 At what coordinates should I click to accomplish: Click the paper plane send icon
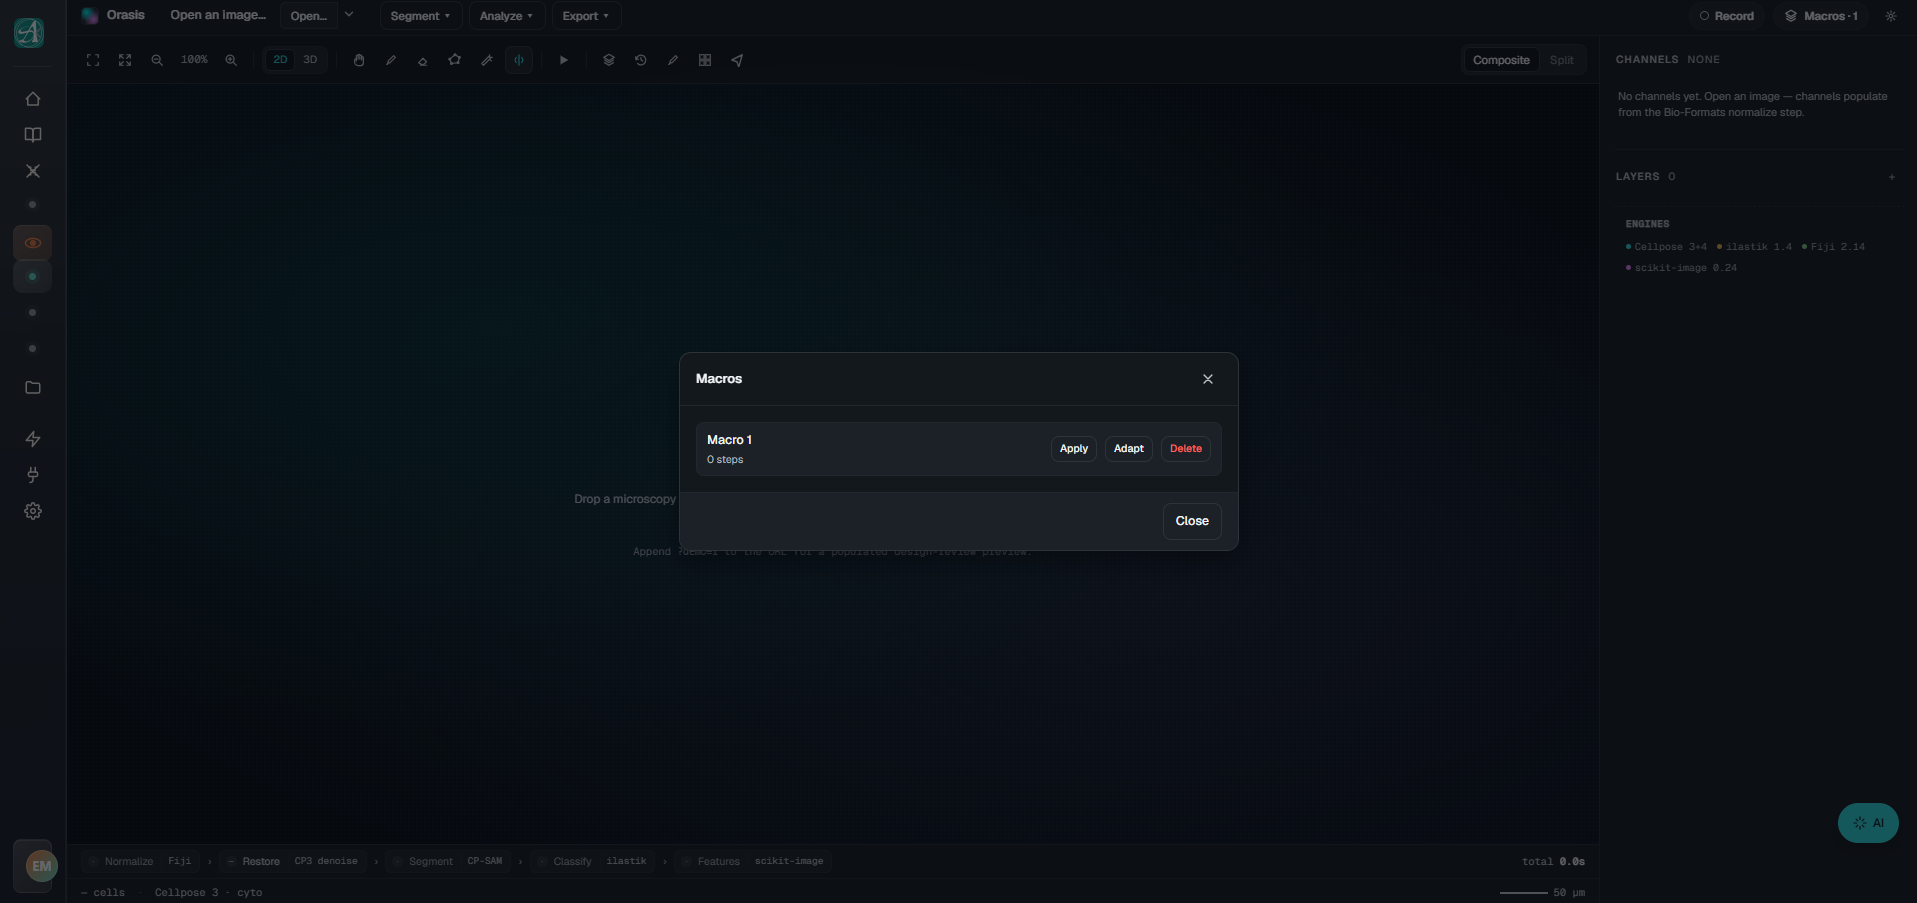(737, 60)
